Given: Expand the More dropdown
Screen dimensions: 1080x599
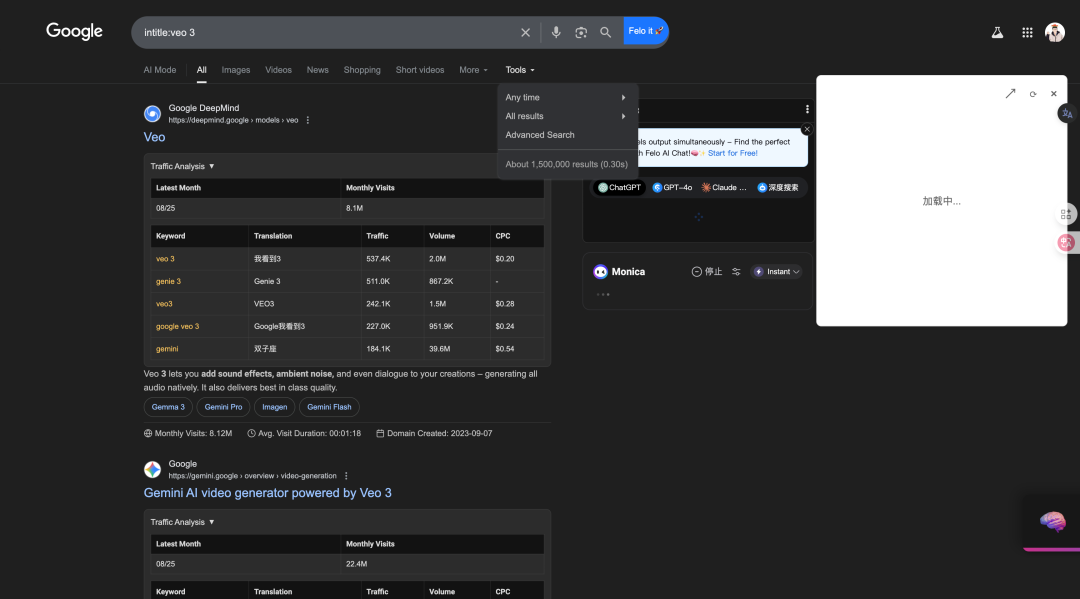Looking at the screenshot, I should (x=473, y=70).
